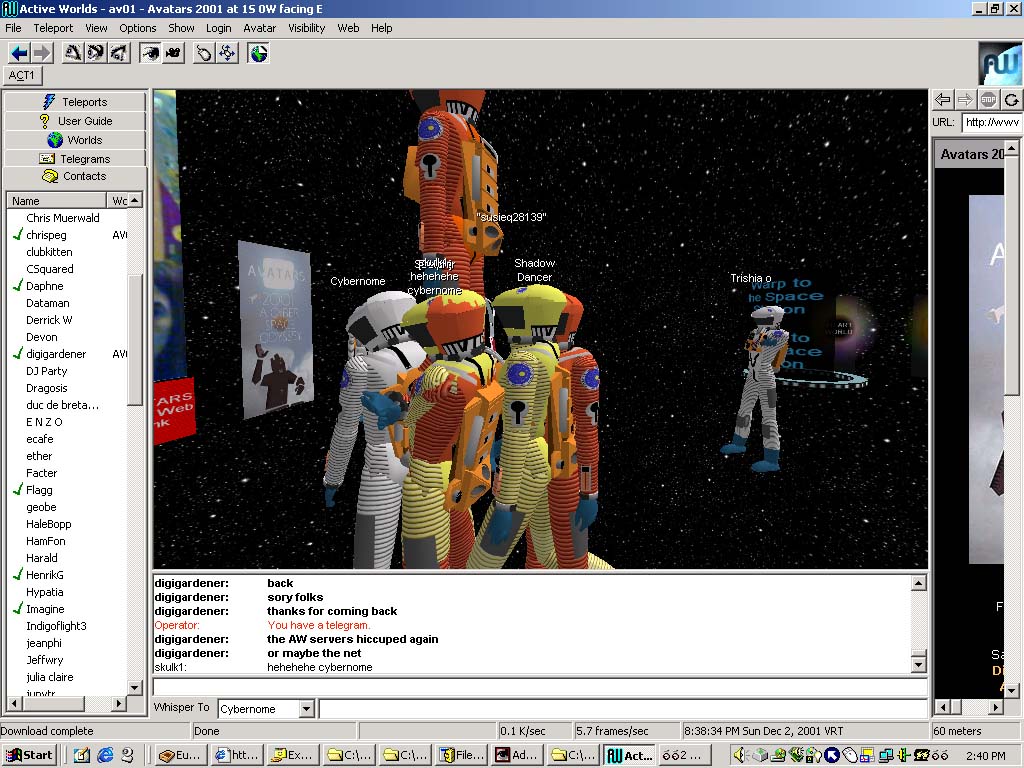Screen dimensions: 1024x768
Task: Toggle third-person camera view button
Action: pos(172,53)
